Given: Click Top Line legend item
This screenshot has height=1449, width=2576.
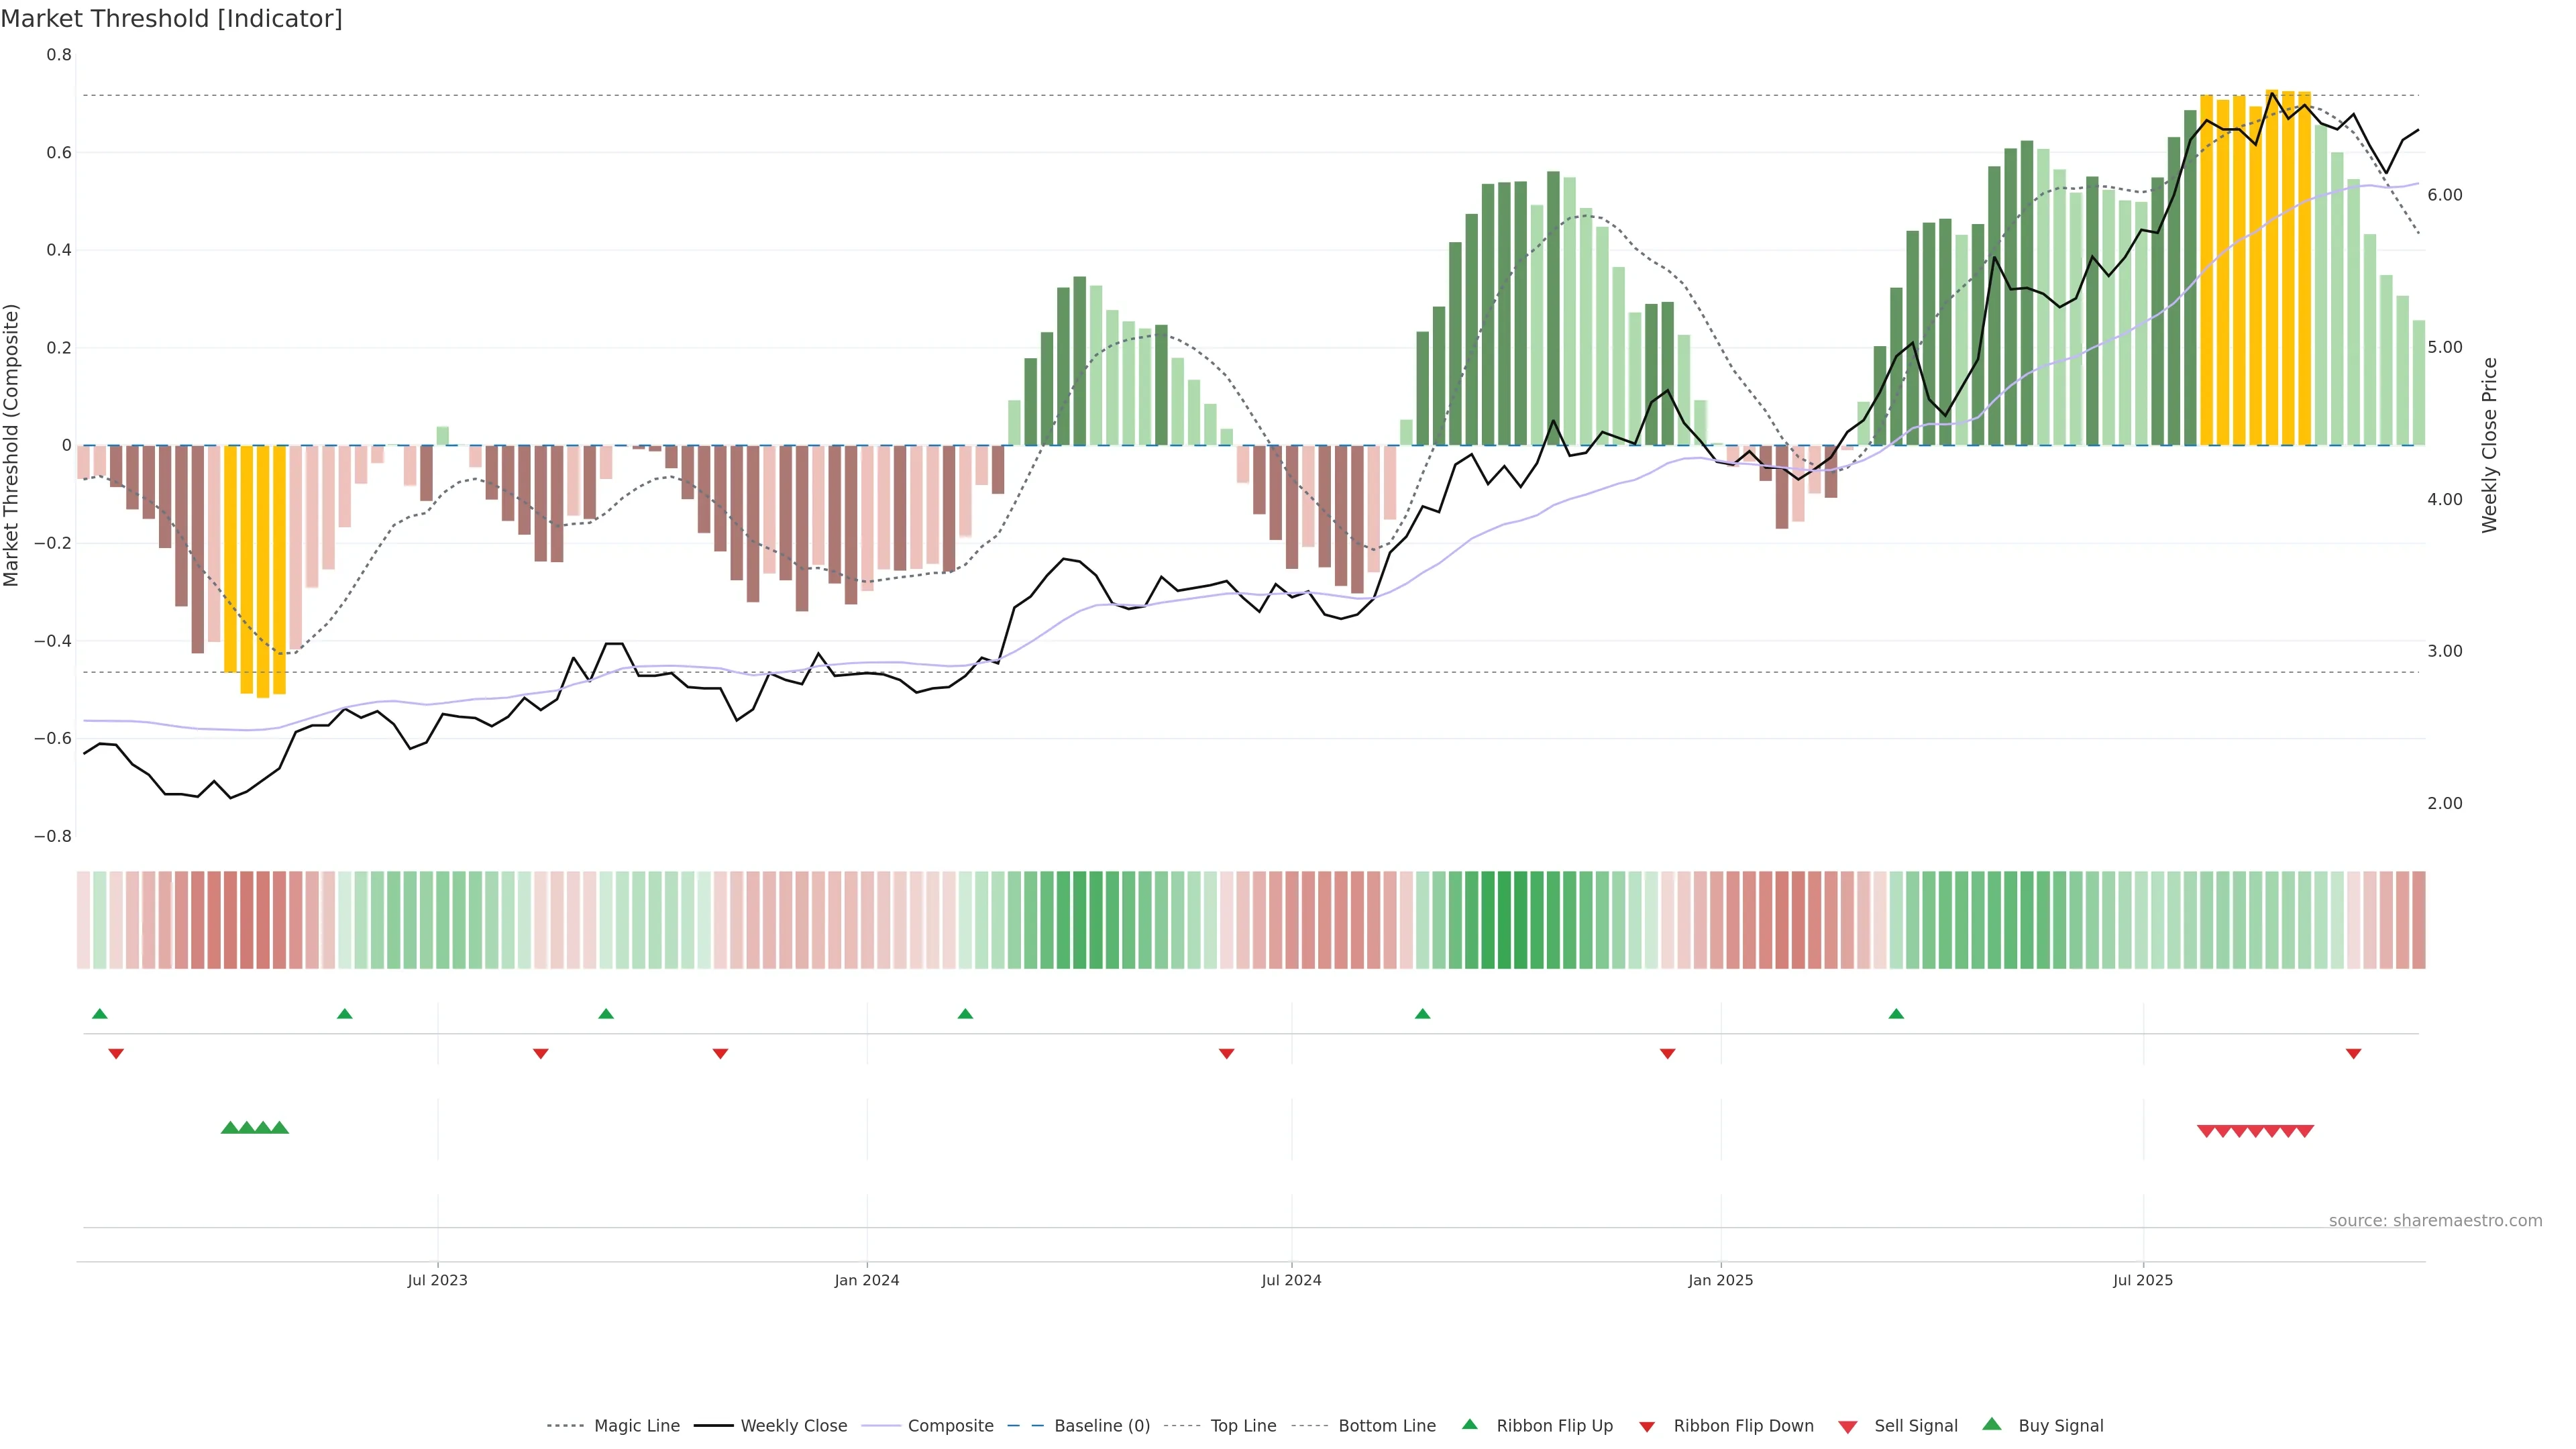Looking at the screenshot, I should click(x=1243, y=1426).
